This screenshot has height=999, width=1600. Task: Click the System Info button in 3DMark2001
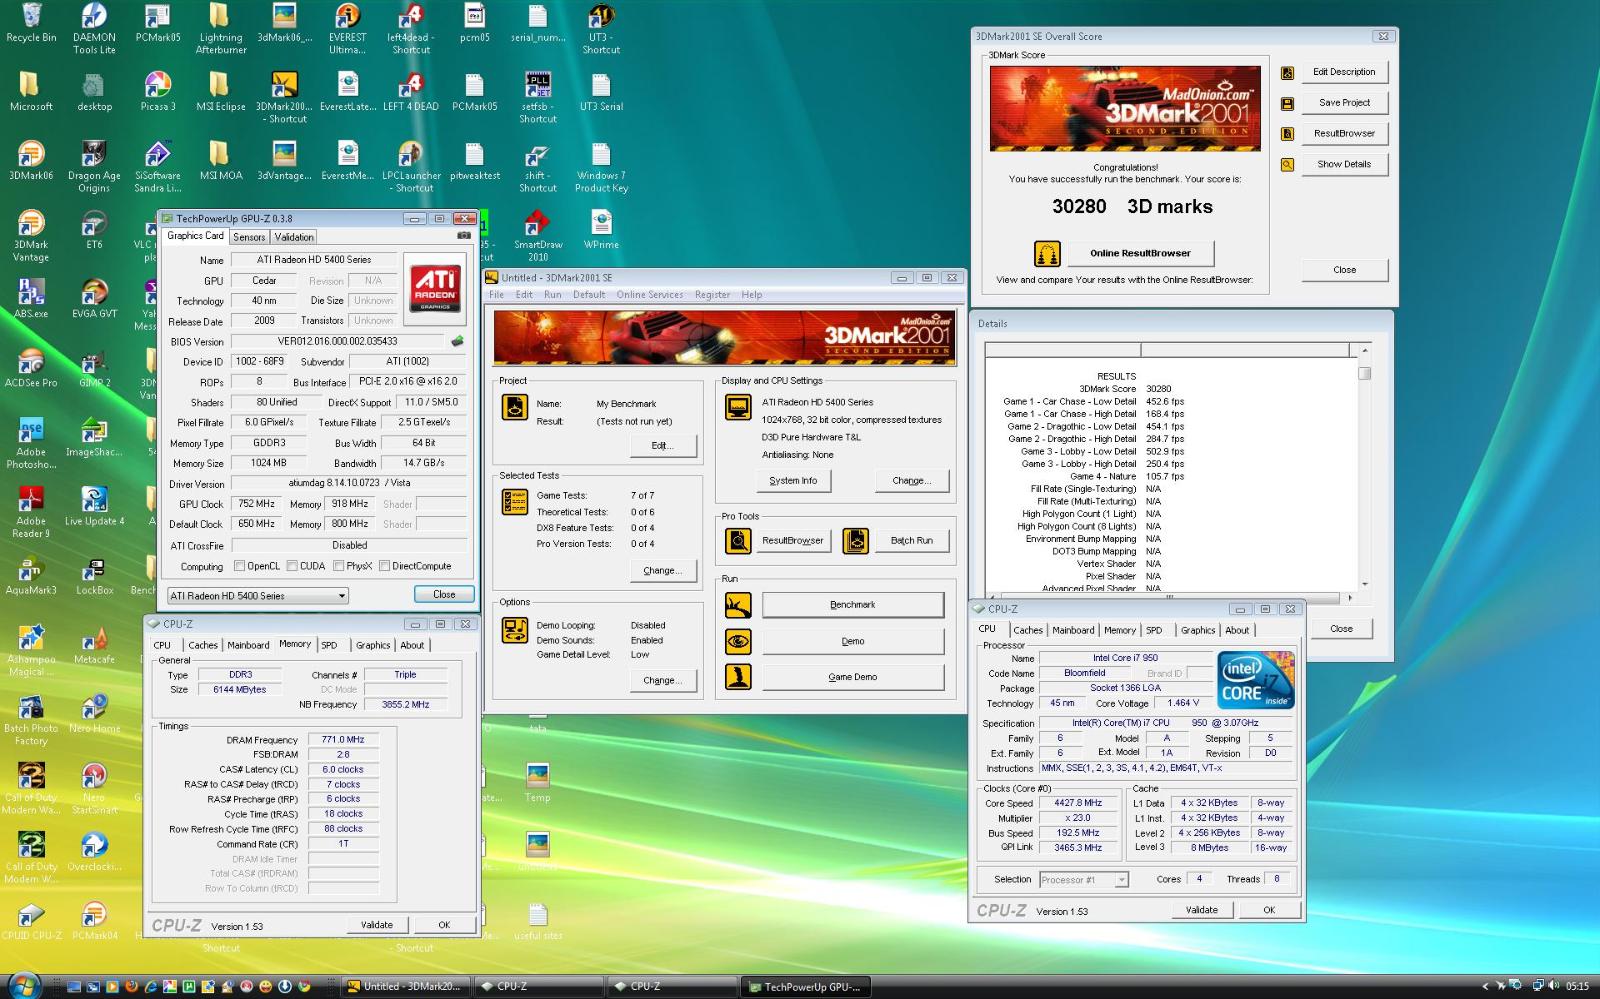[793, 481]
